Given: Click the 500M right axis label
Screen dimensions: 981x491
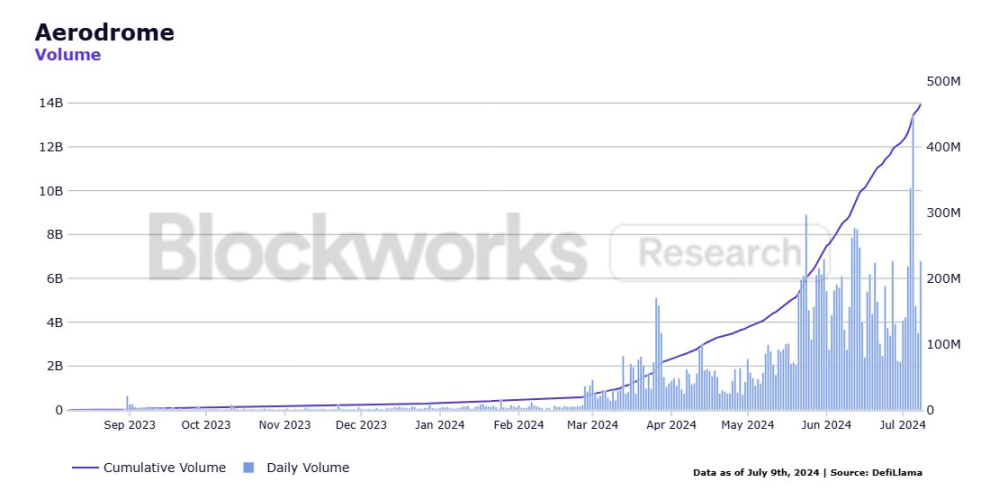Looking at the screenshot, I should [x=944, y=81].
